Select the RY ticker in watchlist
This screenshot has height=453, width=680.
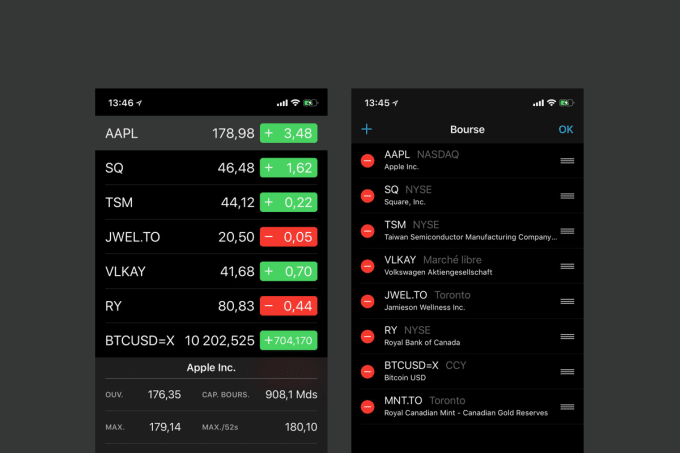click(x=113, y=306)
